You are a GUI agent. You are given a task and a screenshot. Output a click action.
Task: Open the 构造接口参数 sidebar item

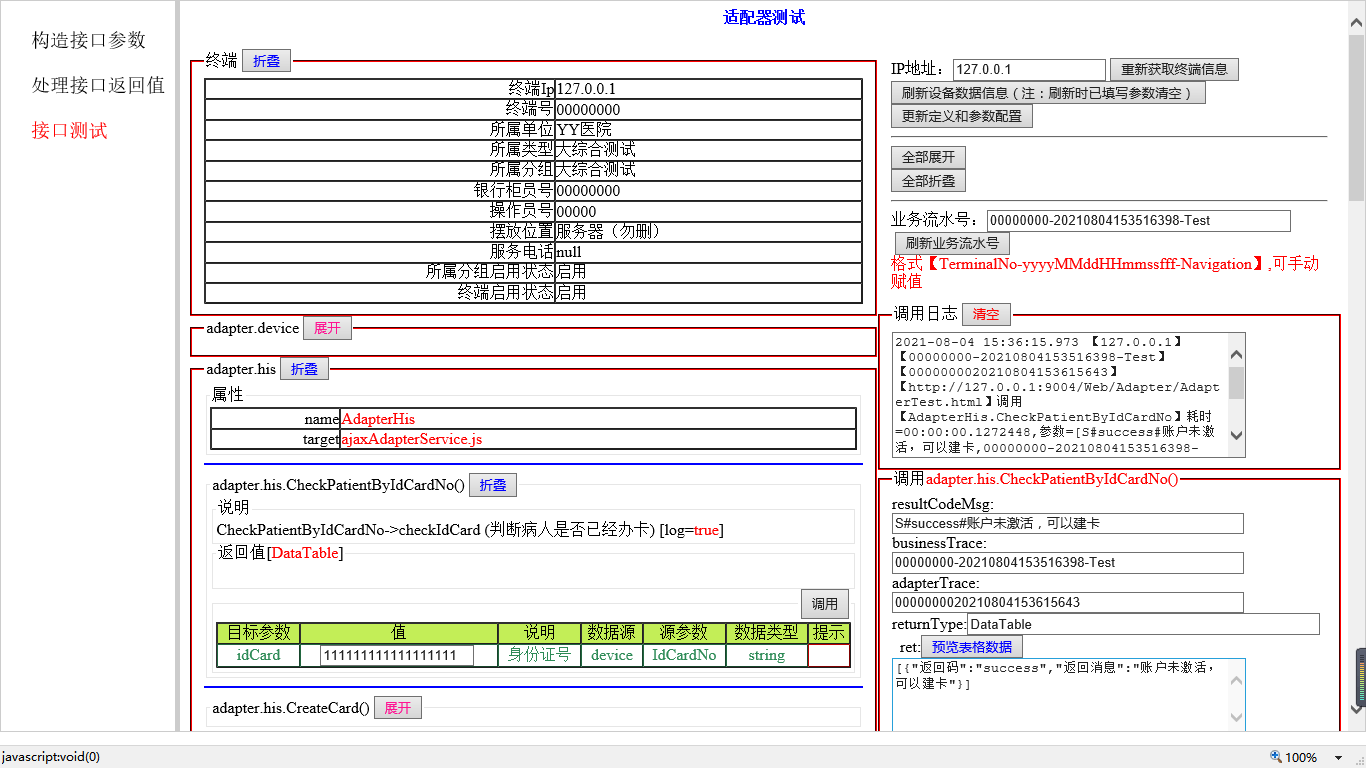pyautogui.click(x=89, y=40)
